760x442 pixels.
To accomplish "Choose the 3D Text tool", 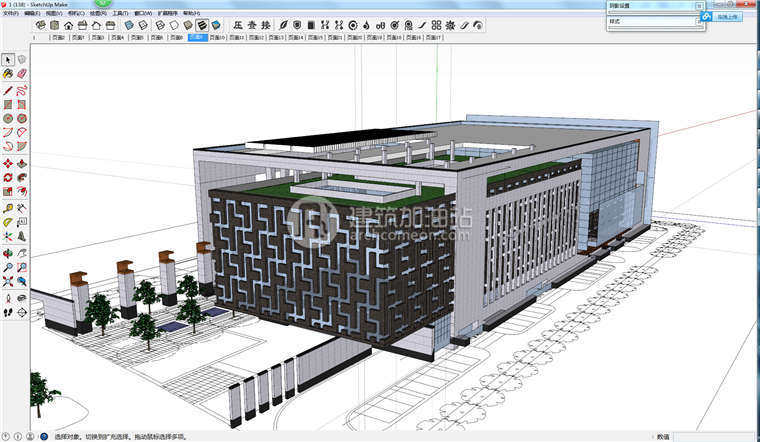I will 22,237.
